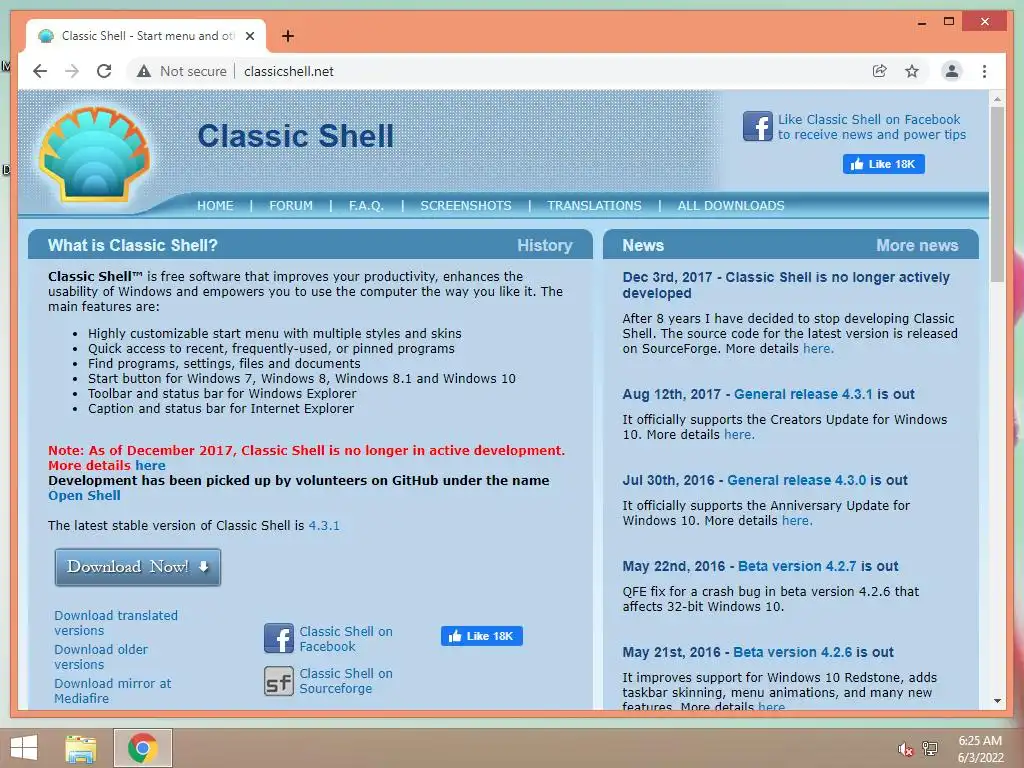
Task: Click the Like Classic Shell on Facebook header link
Action: coord(871,127)
